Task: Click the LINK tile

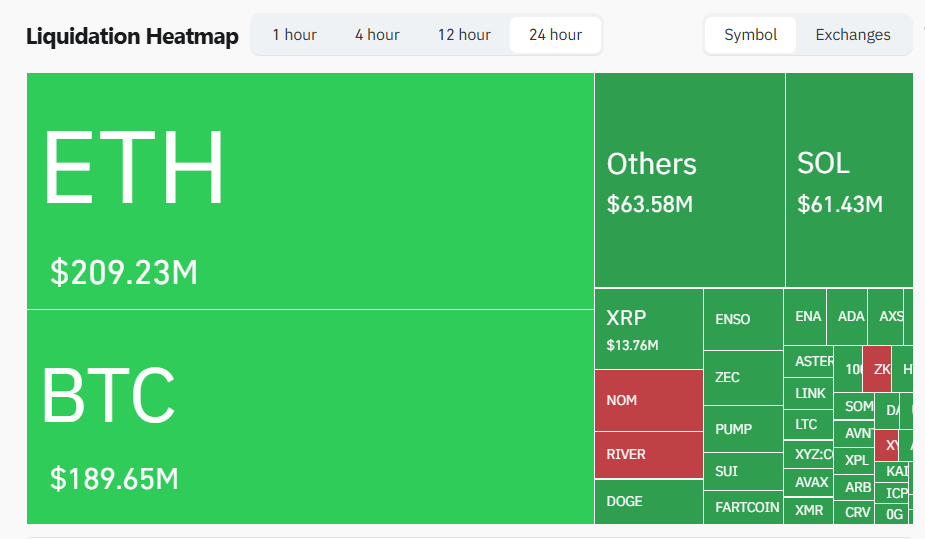Action: [x=810, y=394]
